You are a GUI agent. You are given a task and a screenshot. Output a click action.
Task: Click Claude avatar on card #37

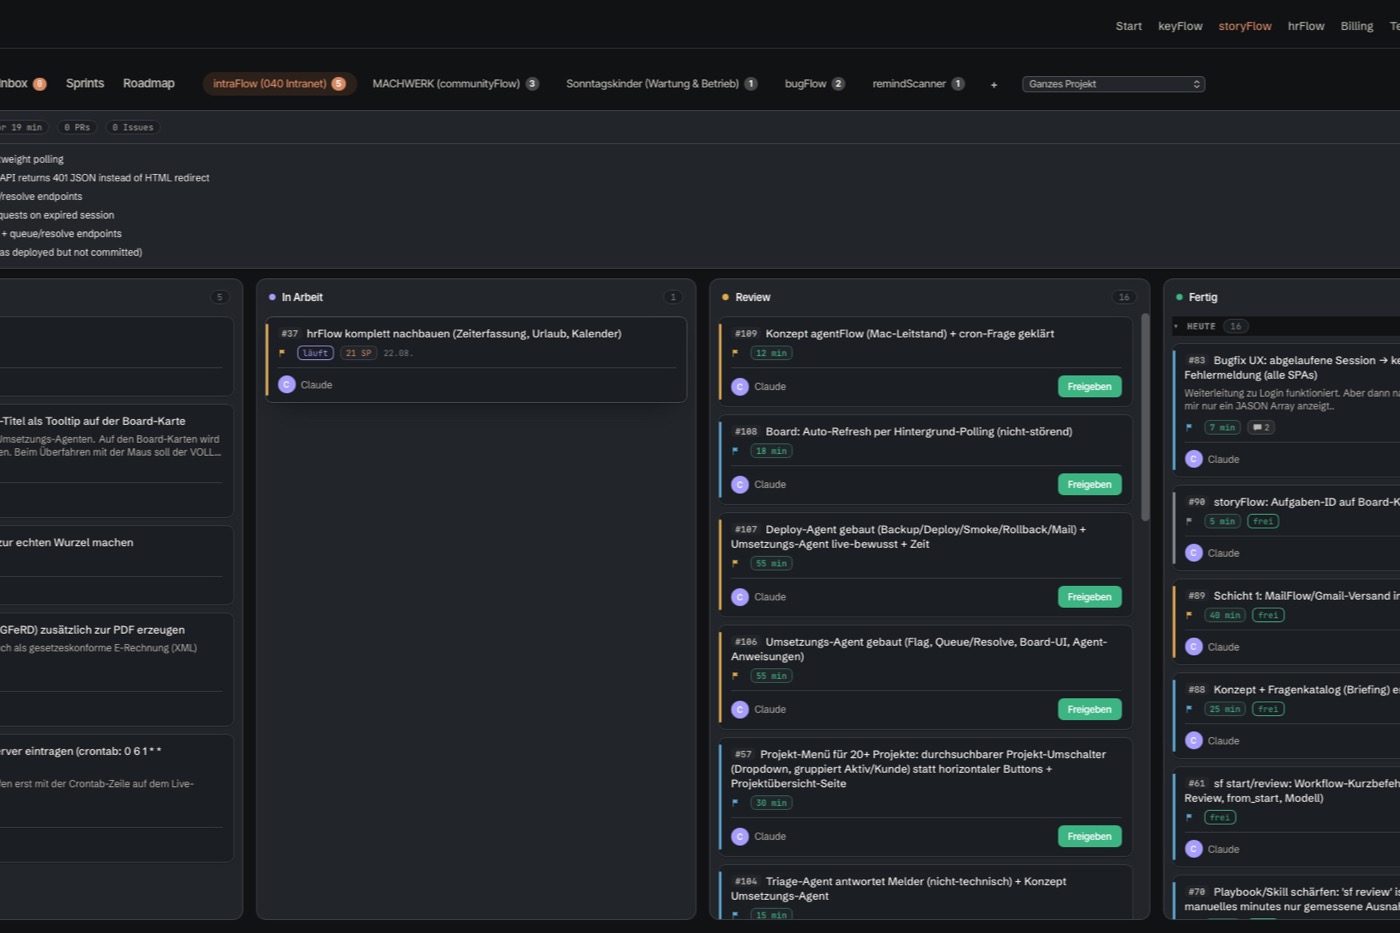tap(286, 384)
